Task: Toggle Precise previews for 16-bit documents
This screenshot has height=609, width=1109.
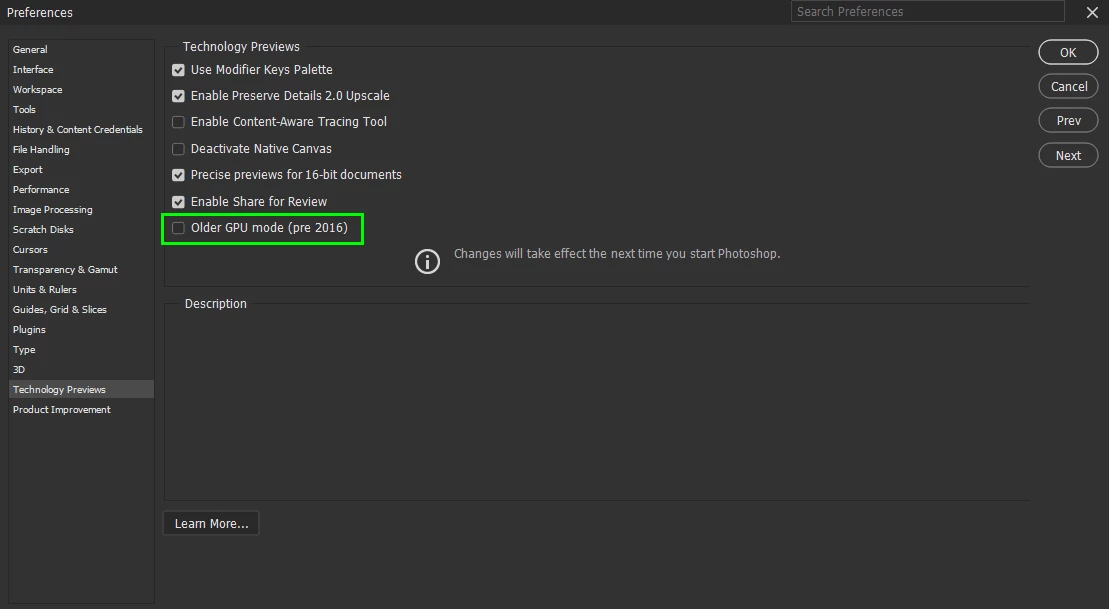Action: [178, 175]
